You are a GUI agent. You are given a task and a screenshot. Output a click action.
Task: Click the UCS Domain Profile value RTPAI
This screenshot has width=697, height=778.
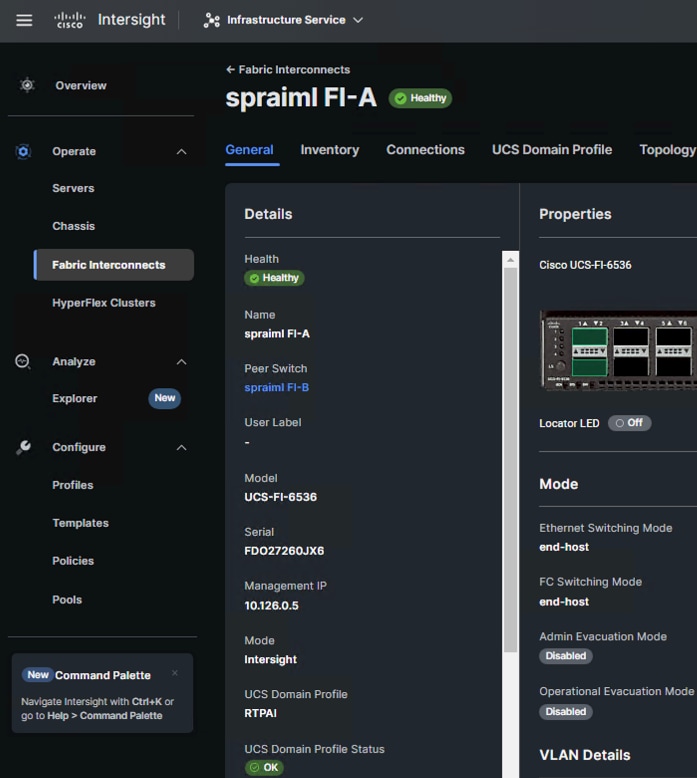coord(260,713)
